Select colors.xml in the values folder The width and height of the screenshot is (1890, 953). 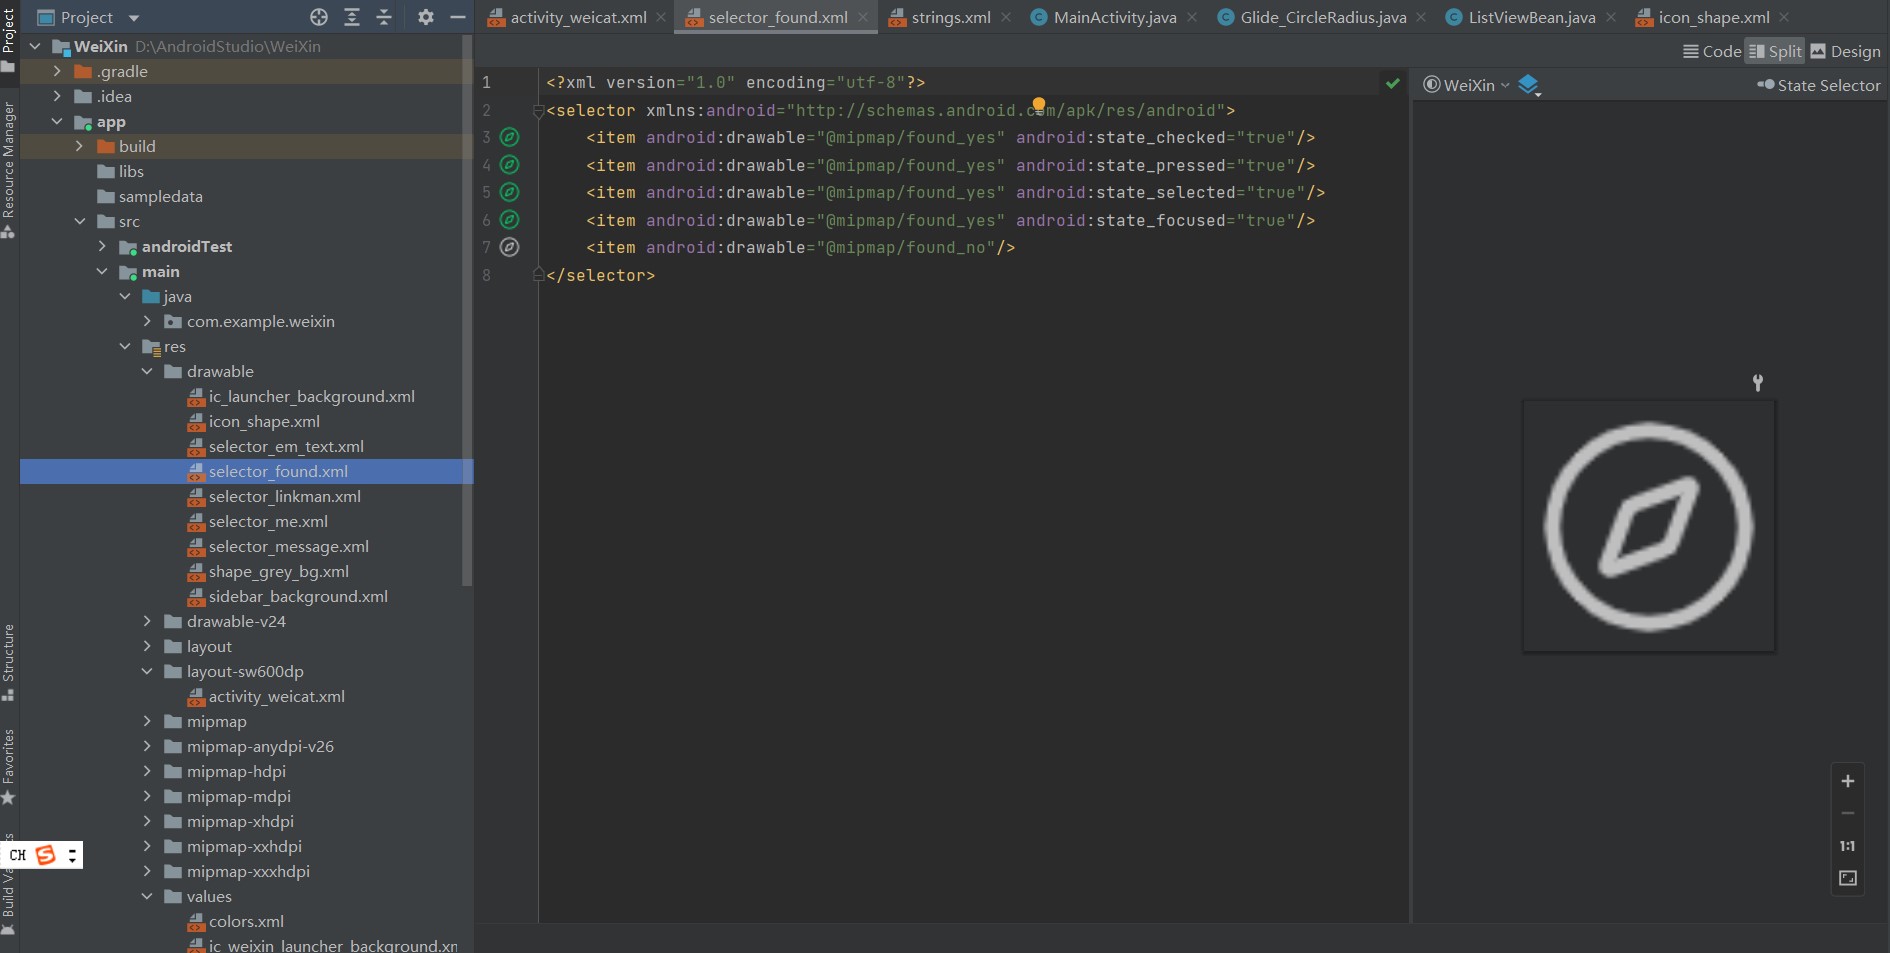point(246,921)
